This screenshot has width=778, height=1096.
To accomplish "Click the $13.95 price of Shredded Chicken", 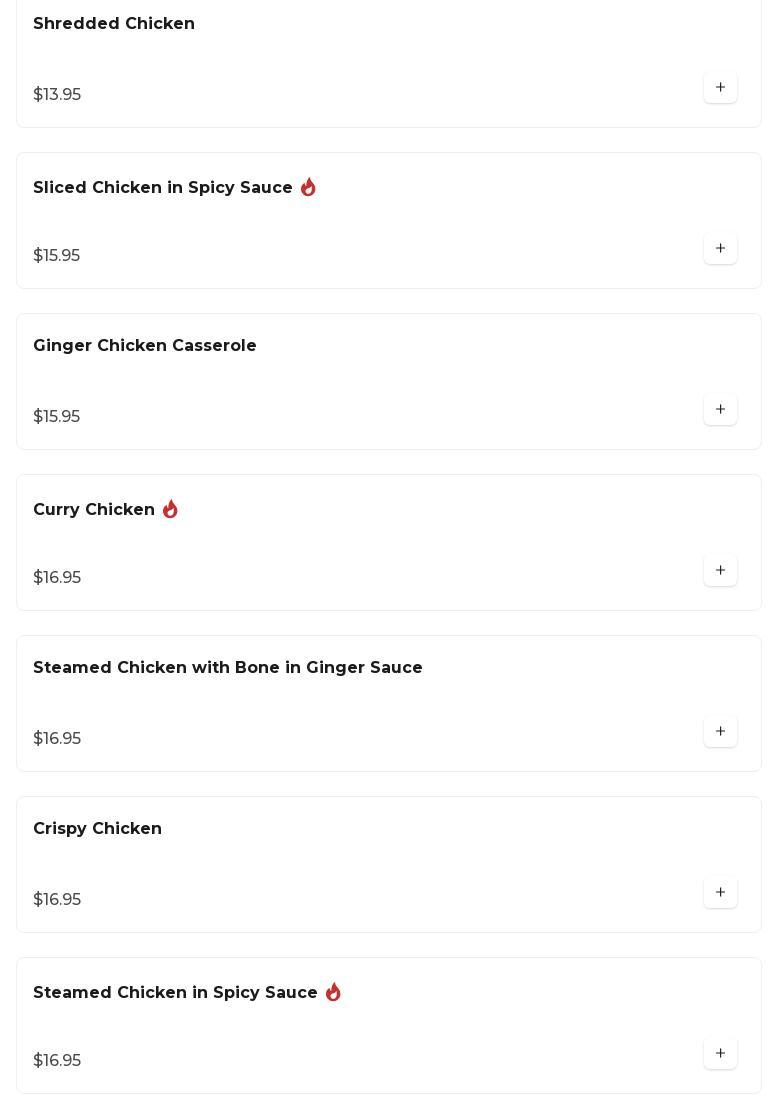I will pos(57,95).
